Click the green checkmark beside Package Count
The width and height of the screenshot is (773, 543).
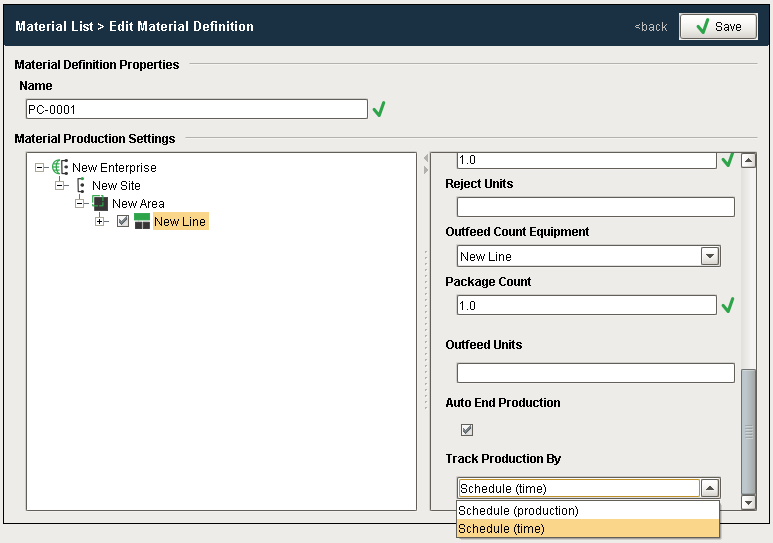pyautogui.click(x=728, y=305)
